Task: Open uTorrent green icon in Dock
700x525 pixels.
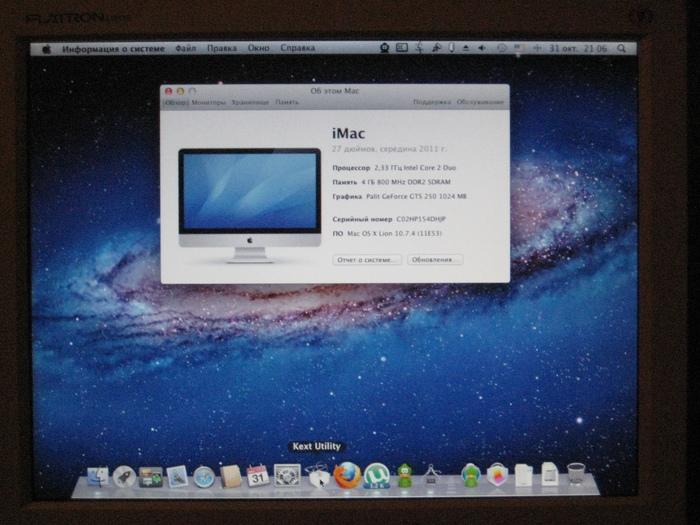Action: tap(376, 475)
